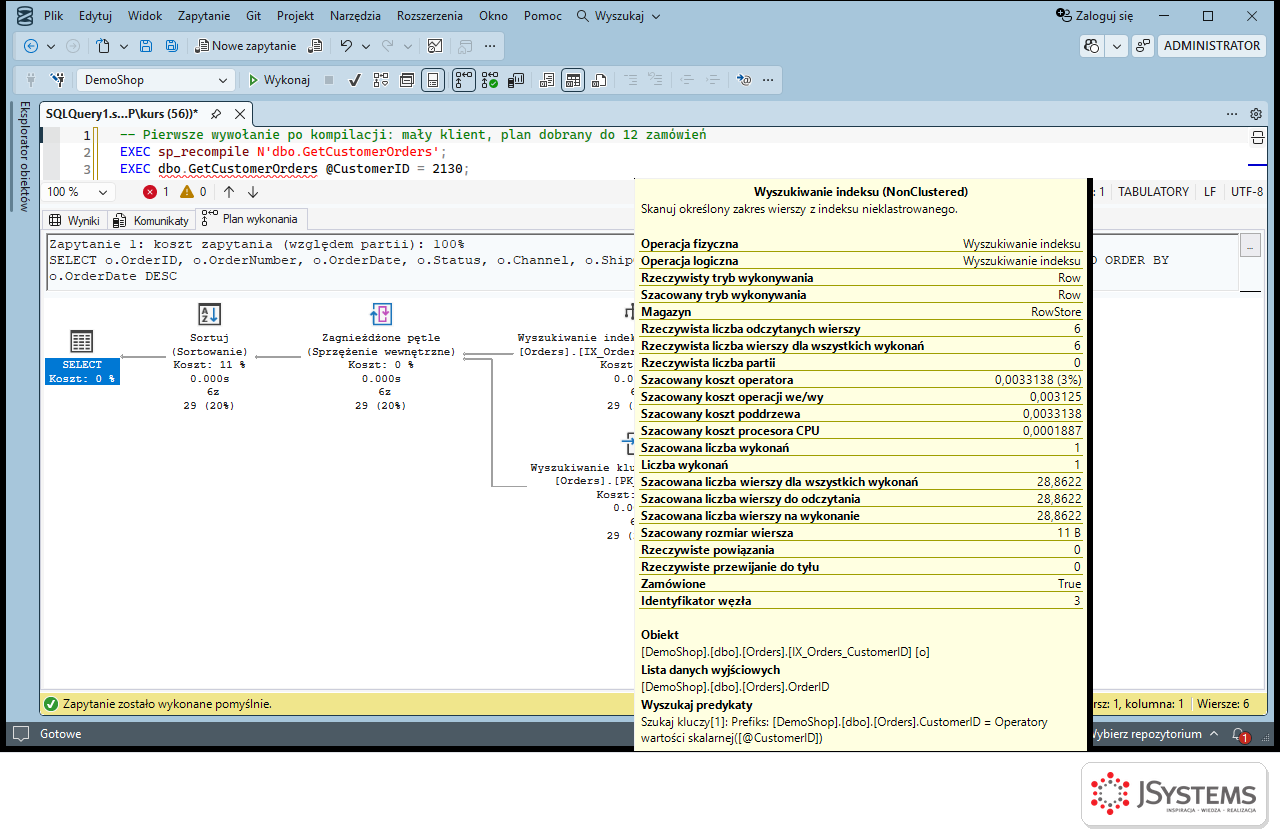Image resolution: width=1280 pixels, height=835 pixels.
Task: Click the Nowe zapytanie button
Action: pyautogui.click(x=246, y=46)
